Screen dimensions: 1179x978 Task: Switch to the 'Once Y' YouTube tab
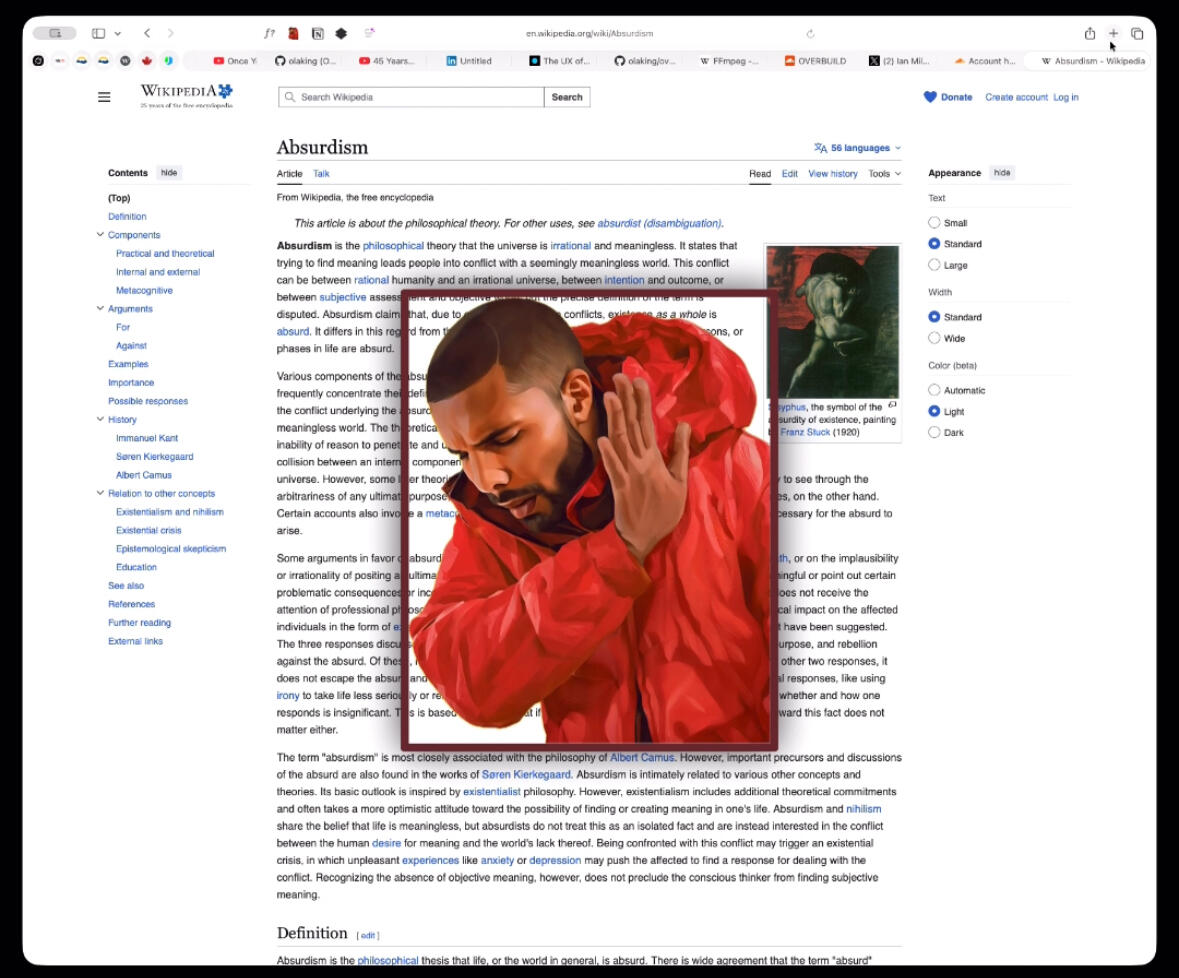point(235,61)
